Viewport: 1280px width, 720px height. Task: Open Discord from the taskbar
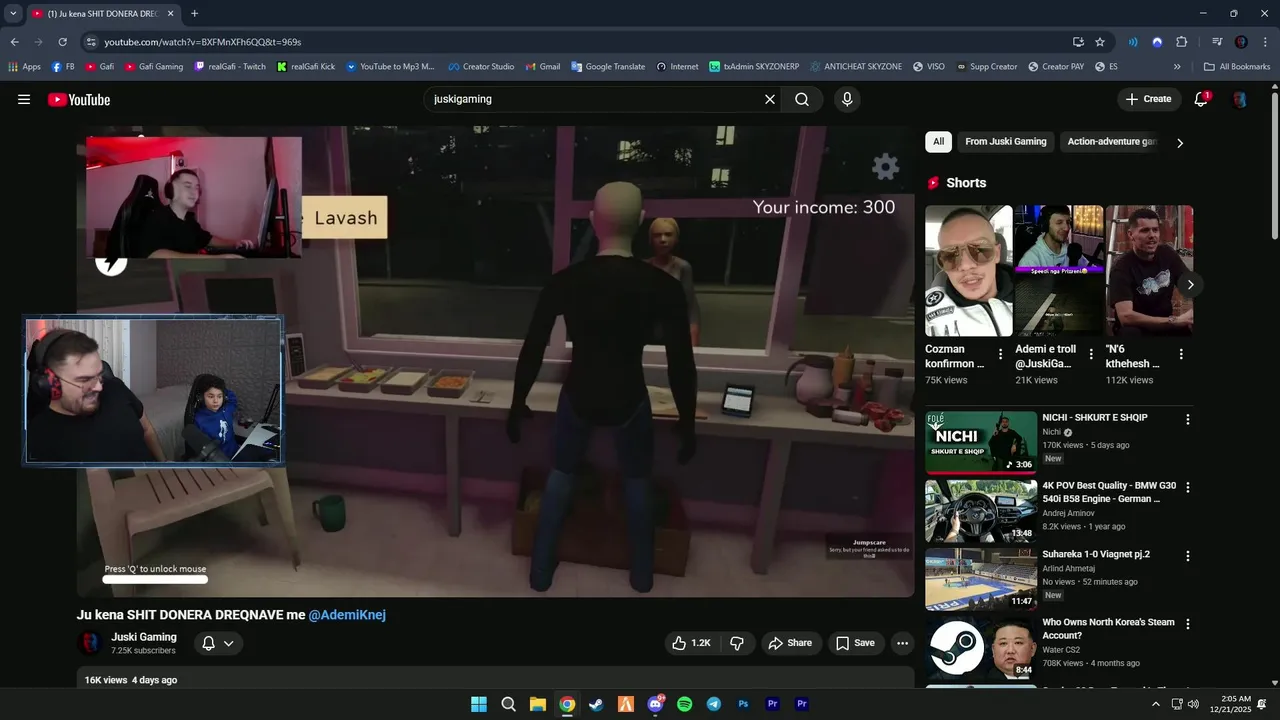(655, 704)
